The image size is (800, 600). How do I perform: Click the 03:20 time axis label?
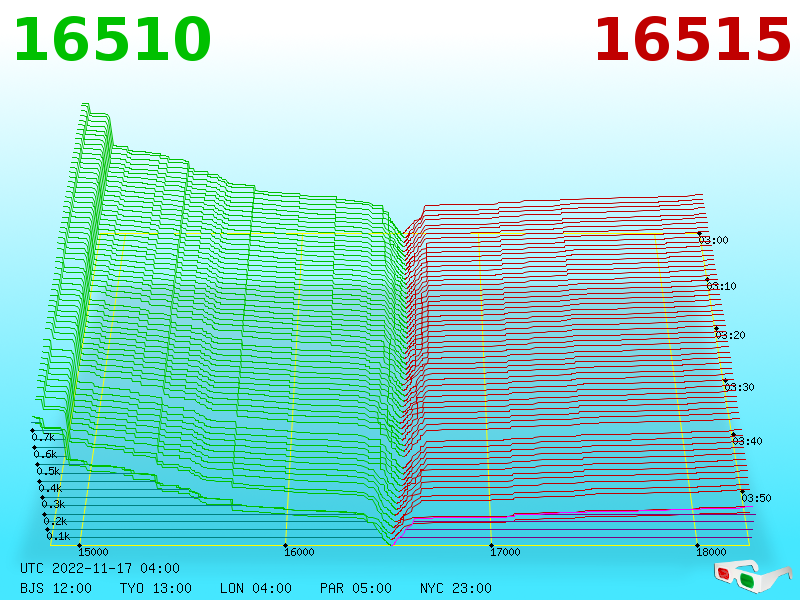[x=731, y=335]
